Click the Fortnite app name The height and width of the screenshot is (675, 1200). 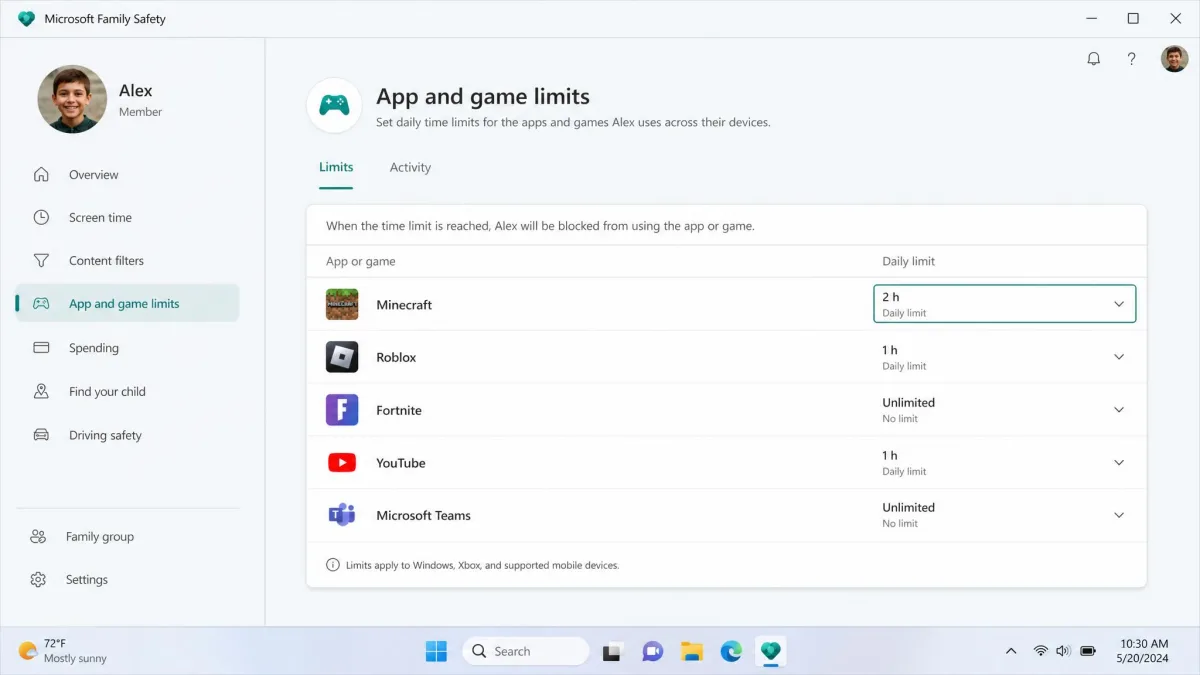[399, 411]
